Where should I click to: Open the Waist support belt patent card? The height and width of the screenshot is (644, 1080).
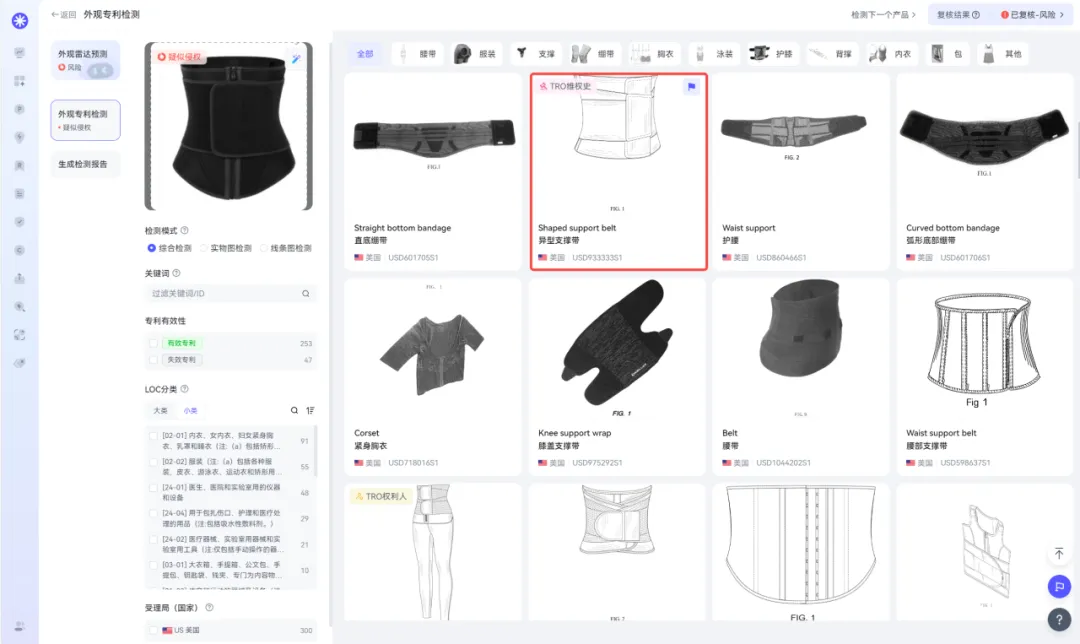point(985,377)
